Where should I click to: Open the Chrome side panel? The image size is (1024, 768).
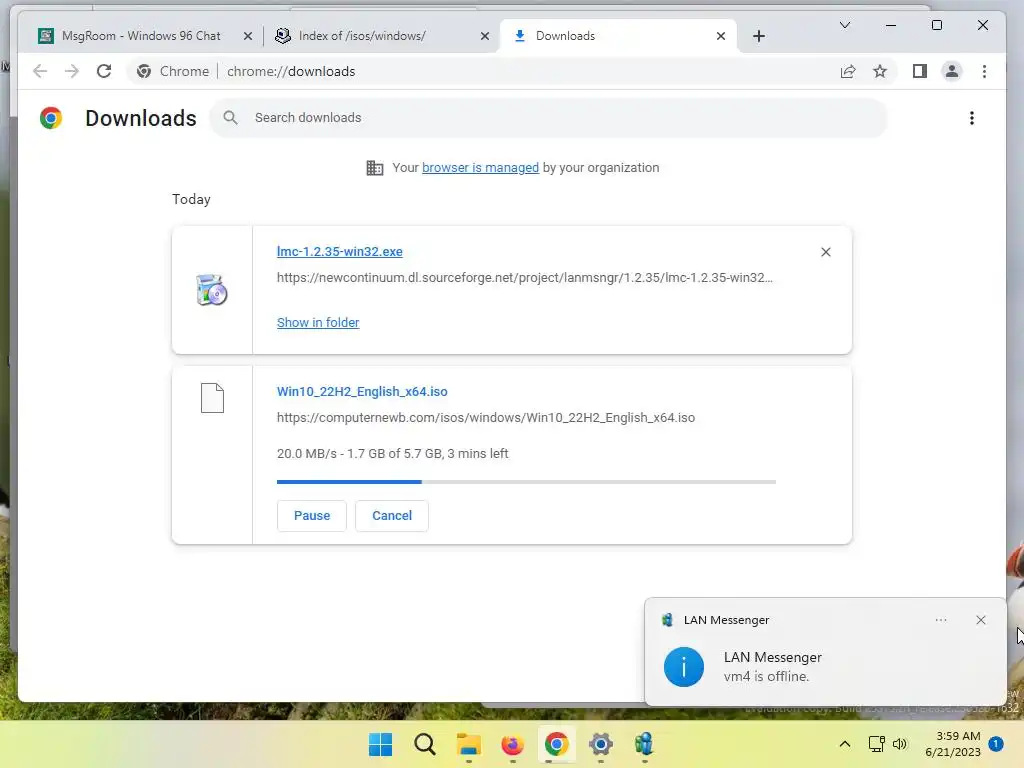click(x=920, y=71)
